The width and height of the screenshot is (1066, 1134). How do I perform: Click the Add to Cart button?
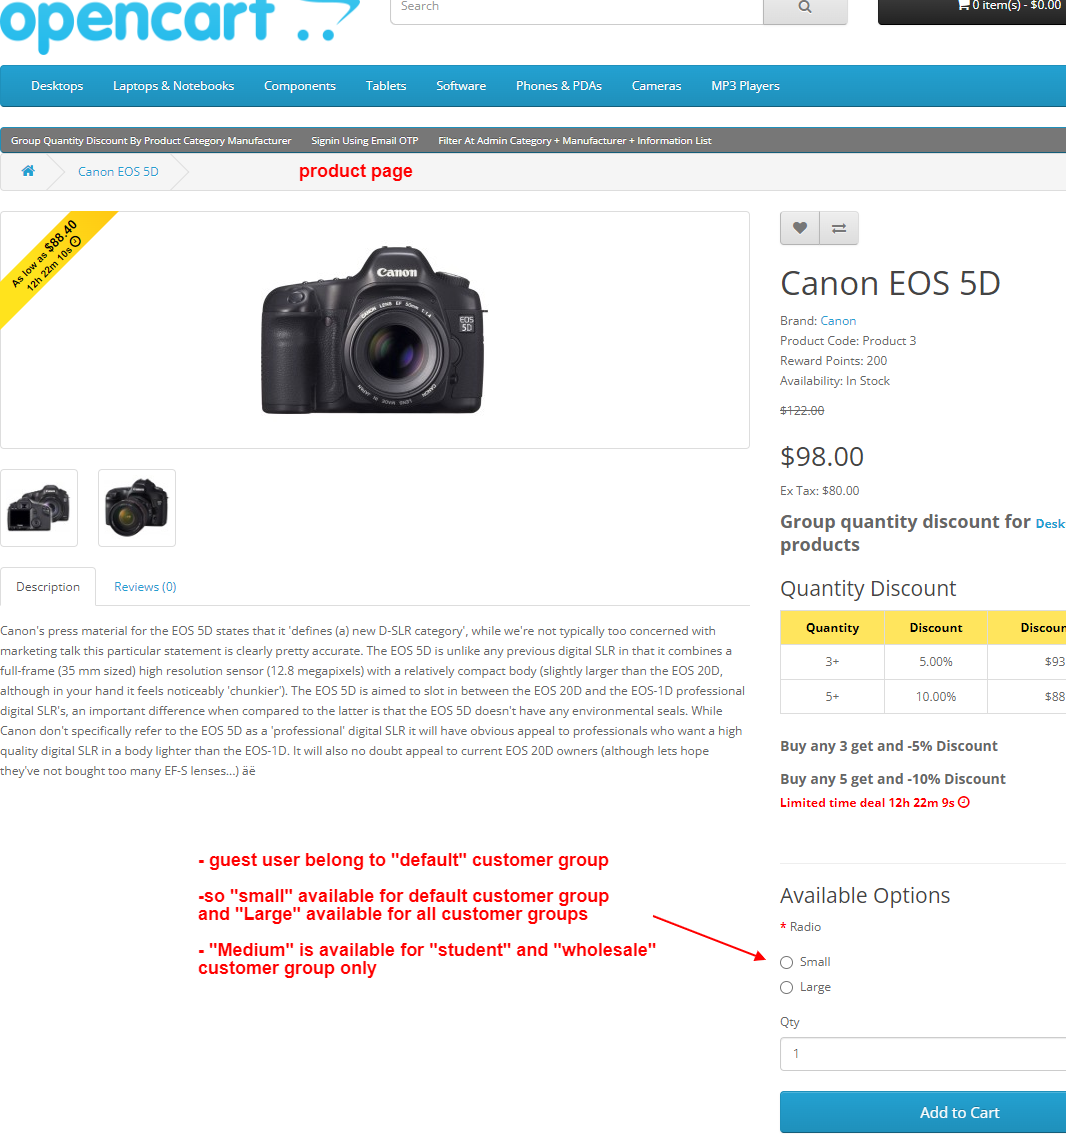click(x=923, y=1112)
